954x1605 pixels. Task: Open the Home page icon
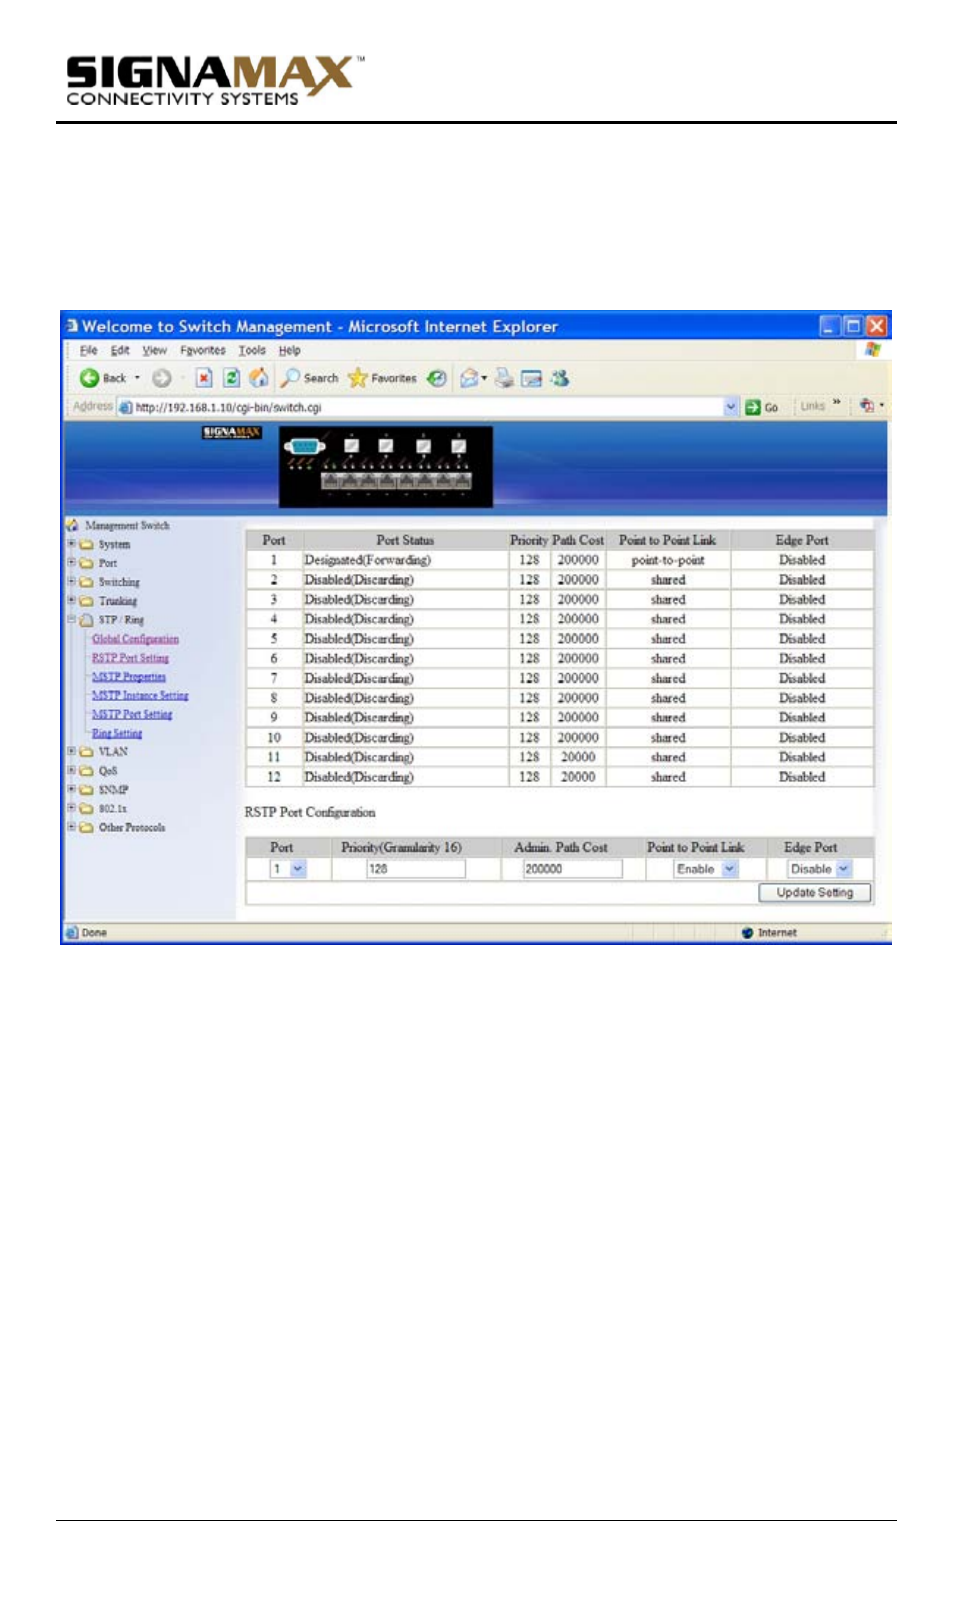(258, 378)
